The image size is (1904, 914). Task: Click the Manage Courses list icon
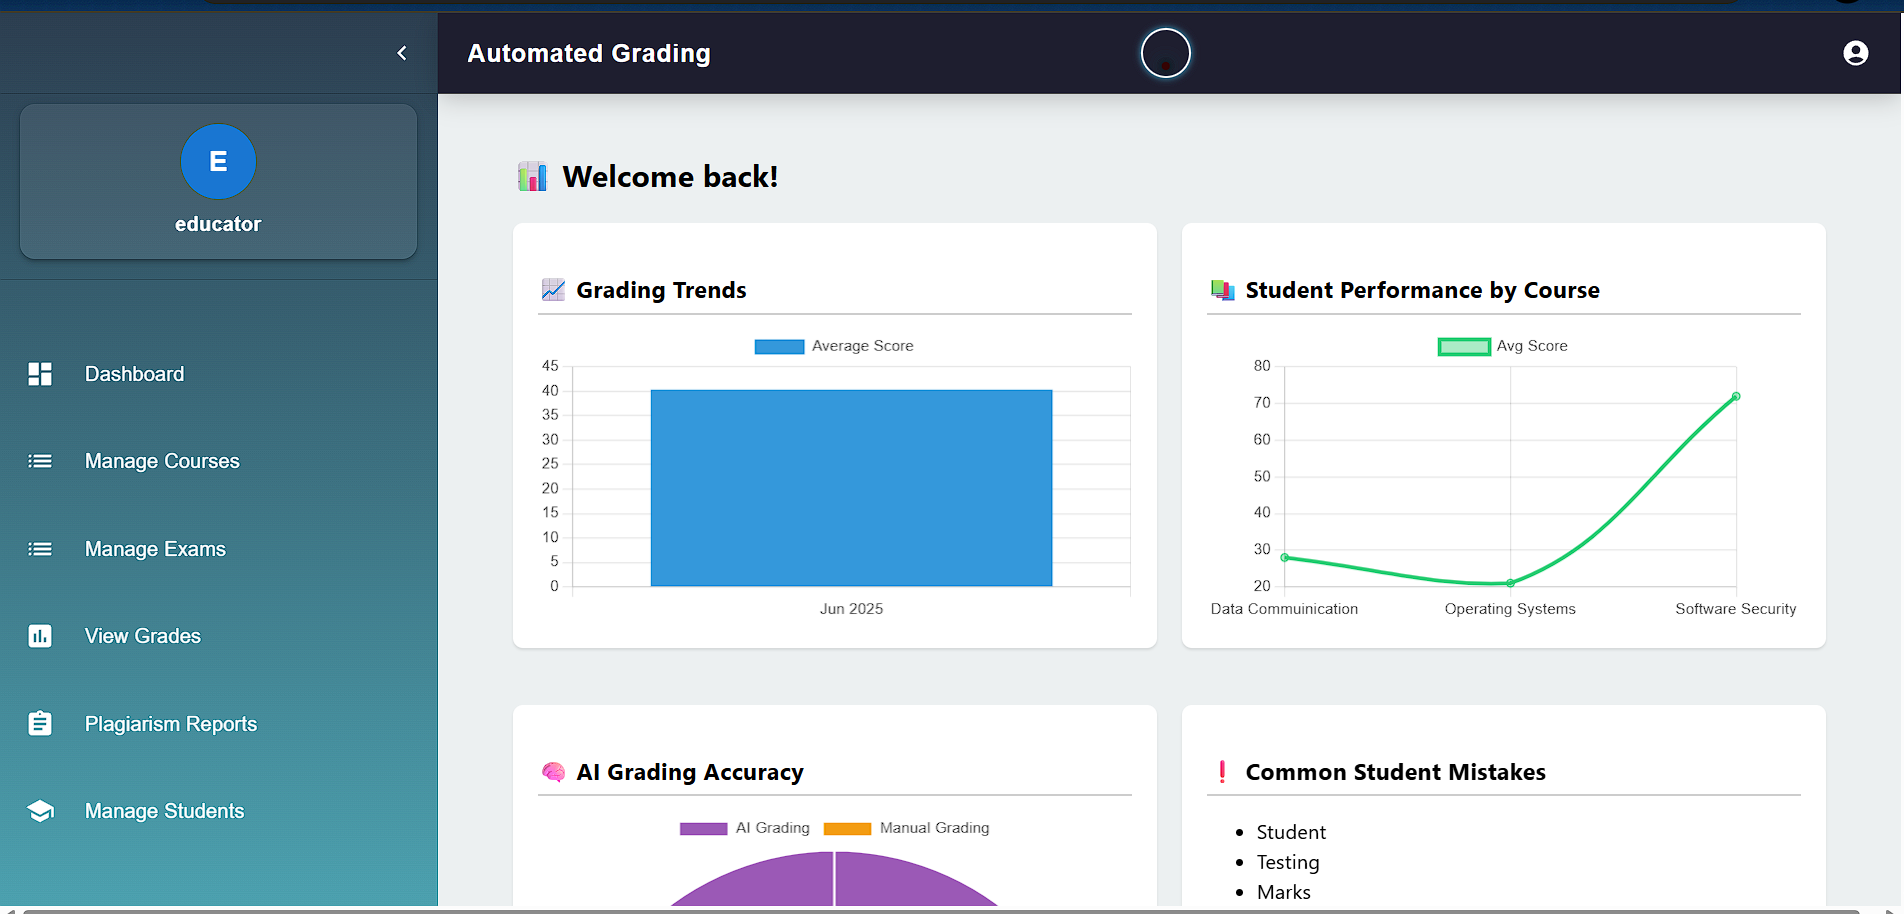click(40, 461)
